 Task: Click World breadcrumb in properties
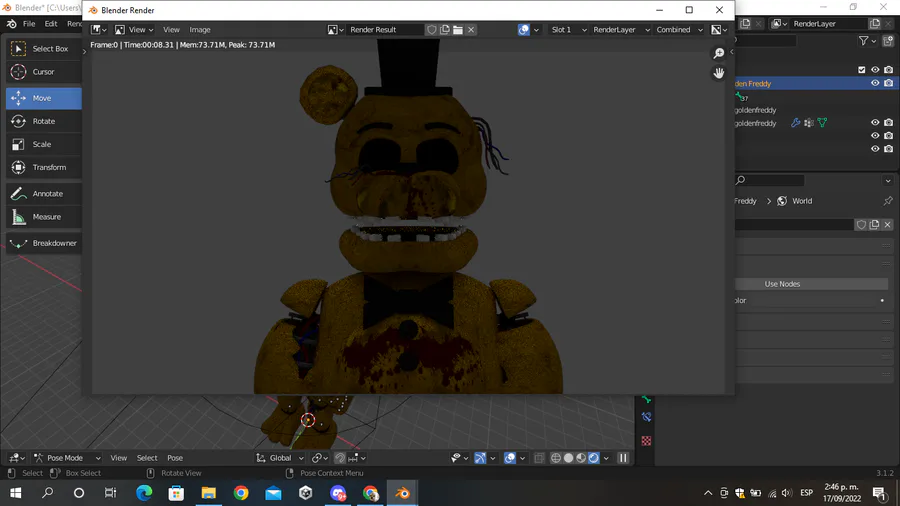[795, 201]
